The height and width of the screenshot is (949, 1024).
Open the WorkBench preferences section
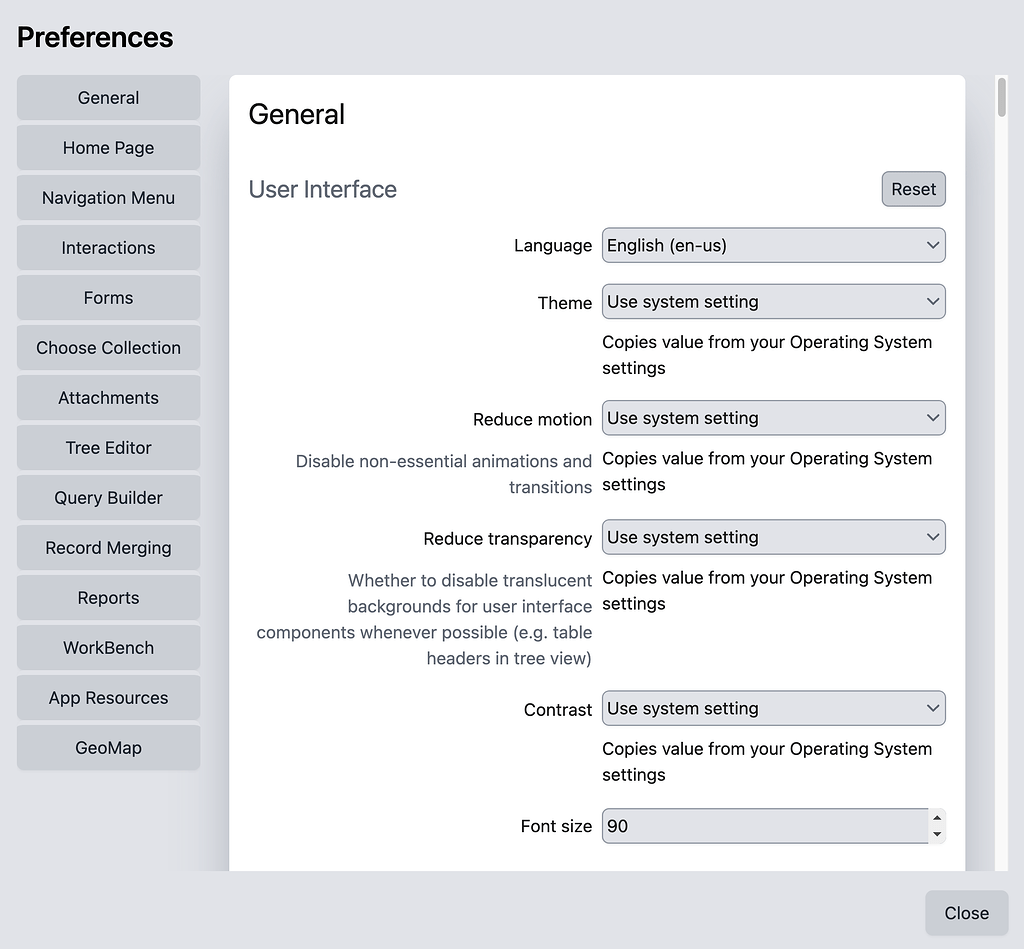(108, 648)
